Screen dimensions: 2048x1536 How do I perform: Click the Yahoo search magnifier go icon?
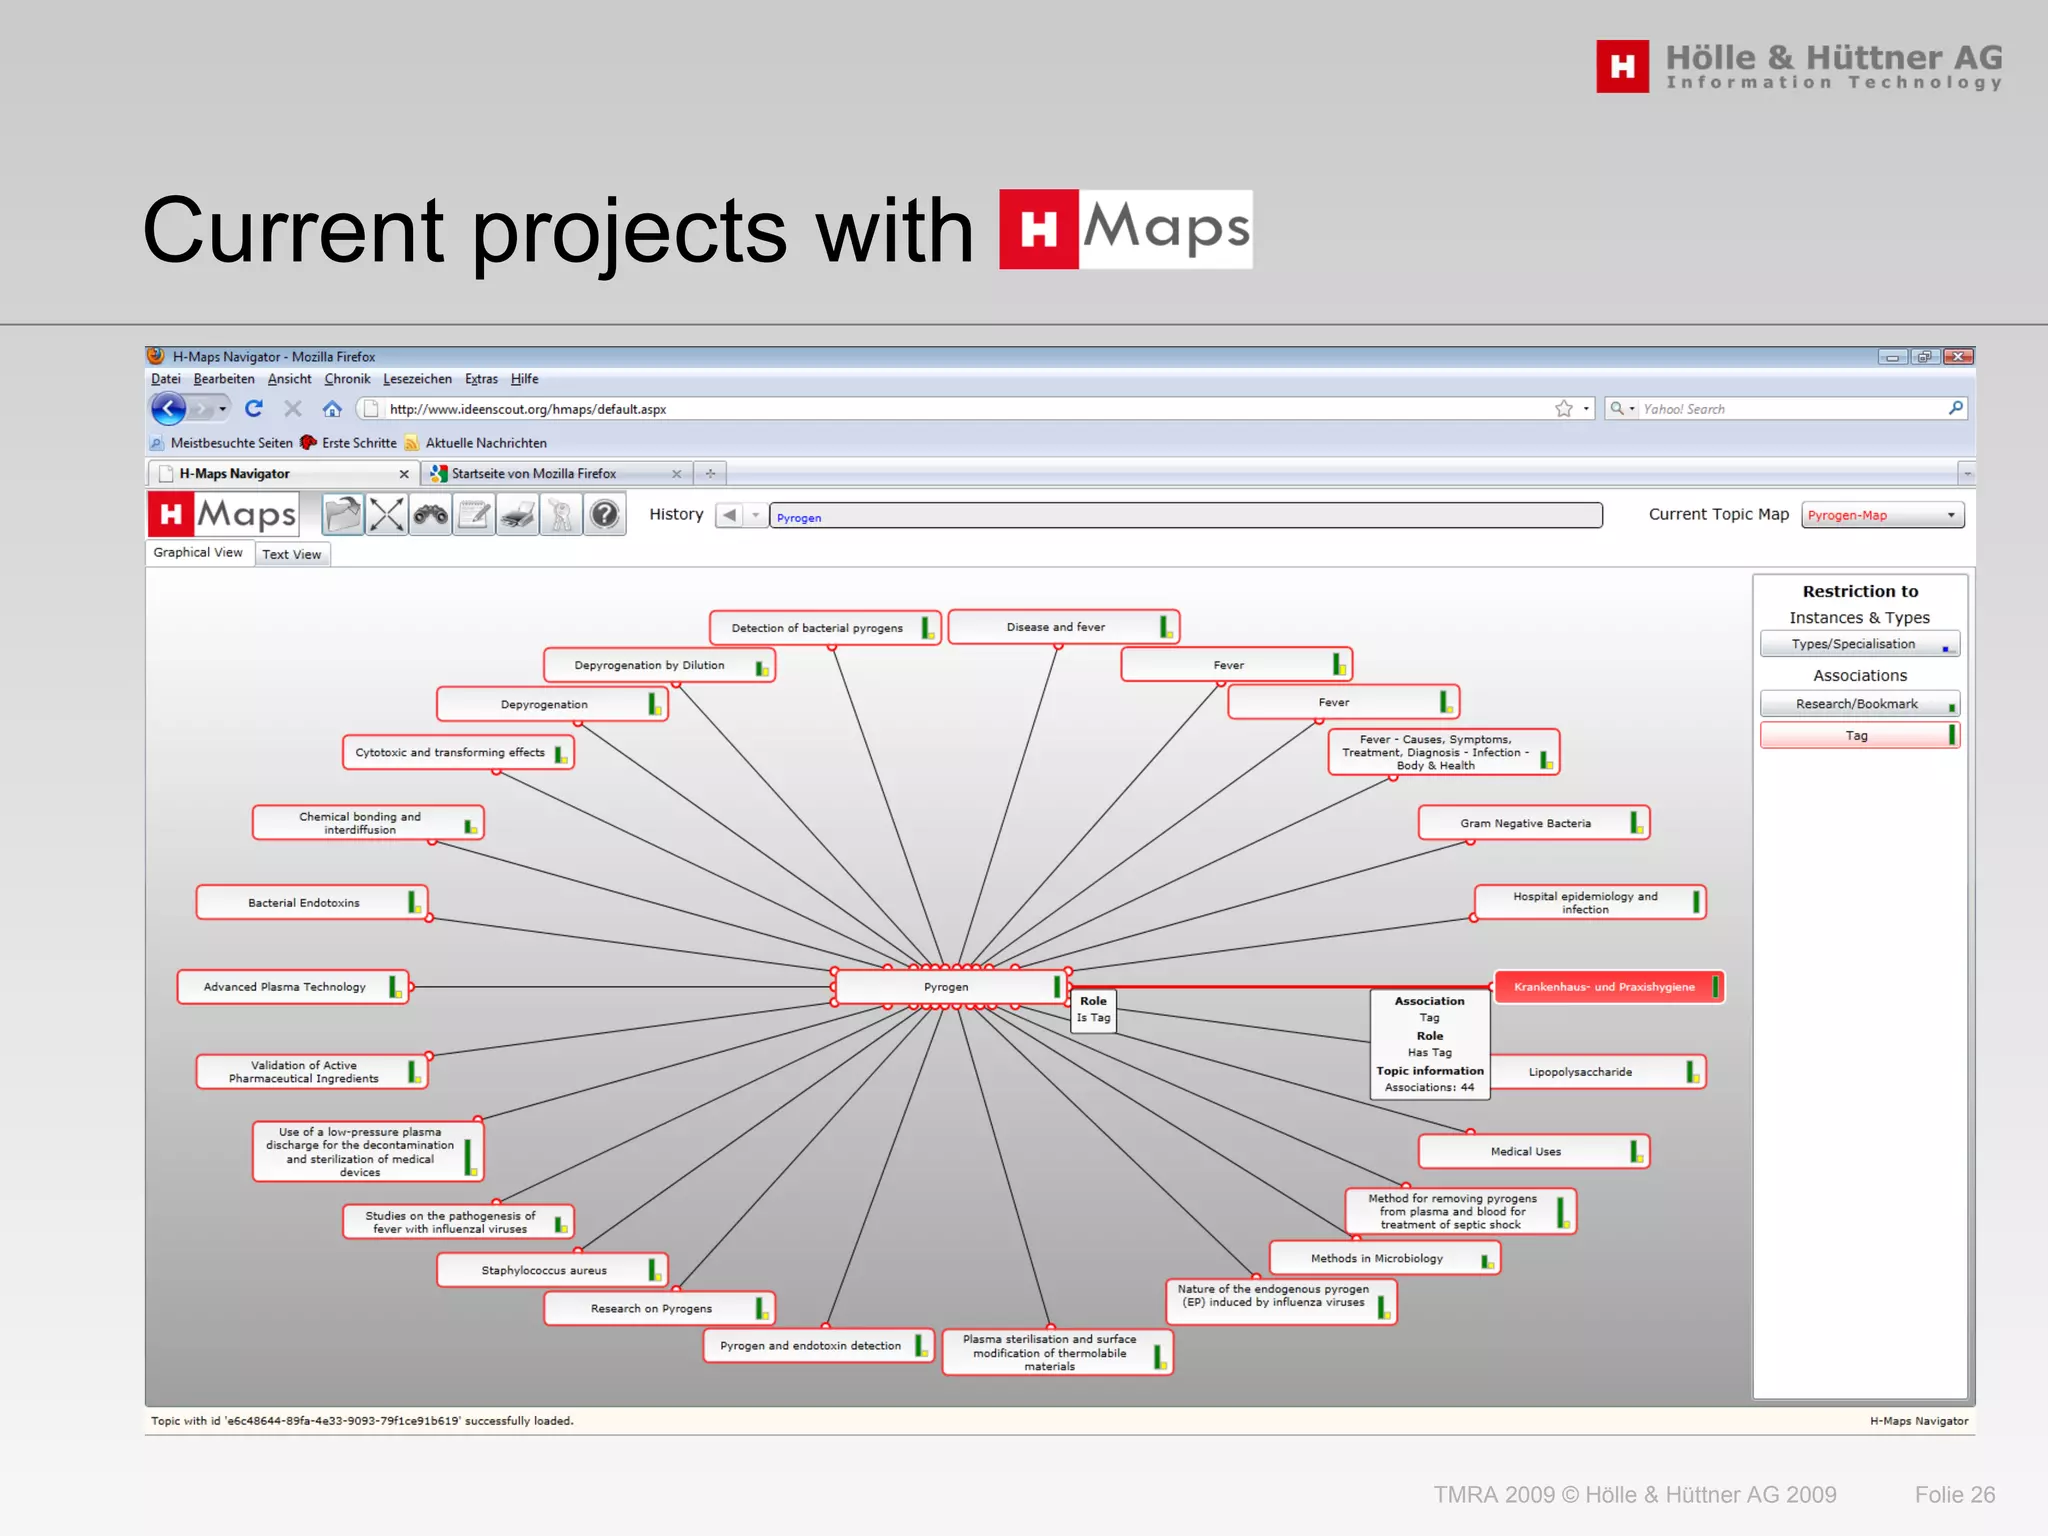(x=1955, y=408)
